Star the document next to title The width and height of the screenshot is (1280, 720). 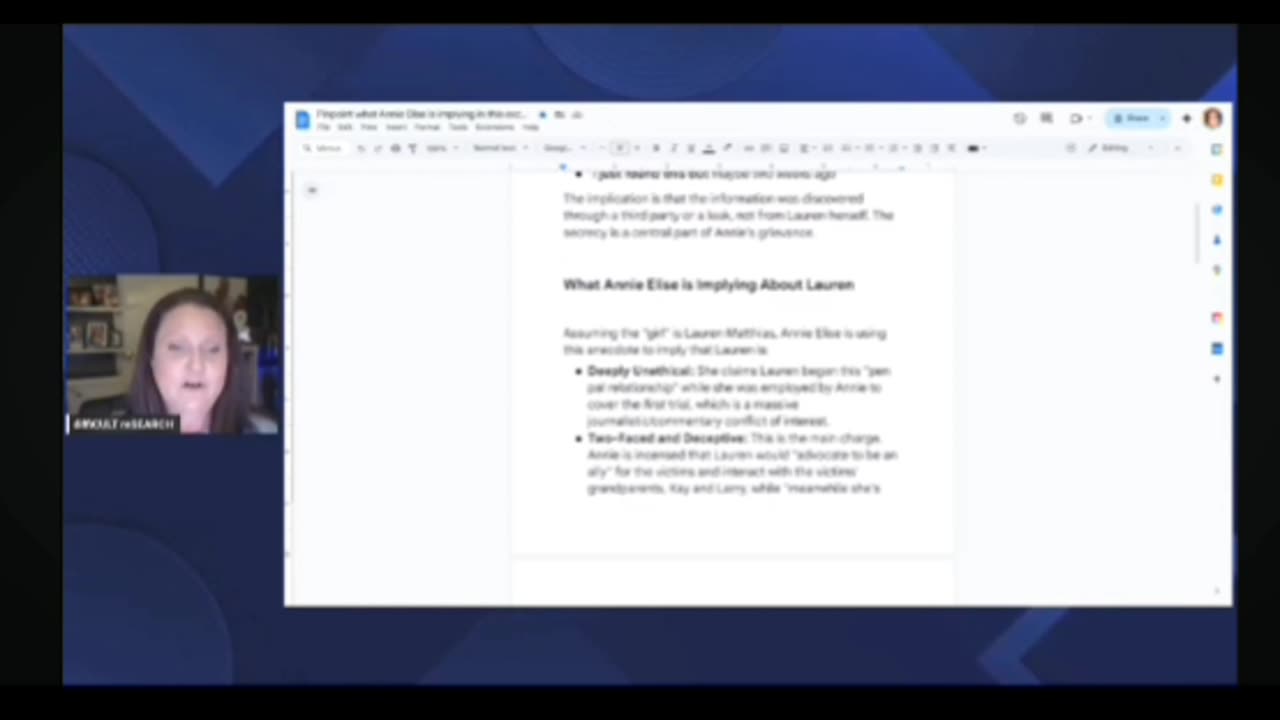(541, 115)
